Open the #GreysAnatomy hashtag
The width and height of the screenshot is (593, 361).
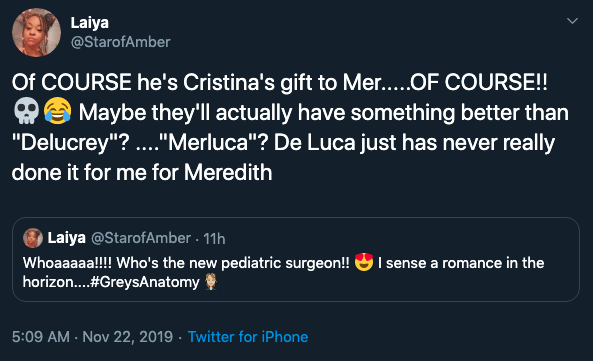click(145, 282)
